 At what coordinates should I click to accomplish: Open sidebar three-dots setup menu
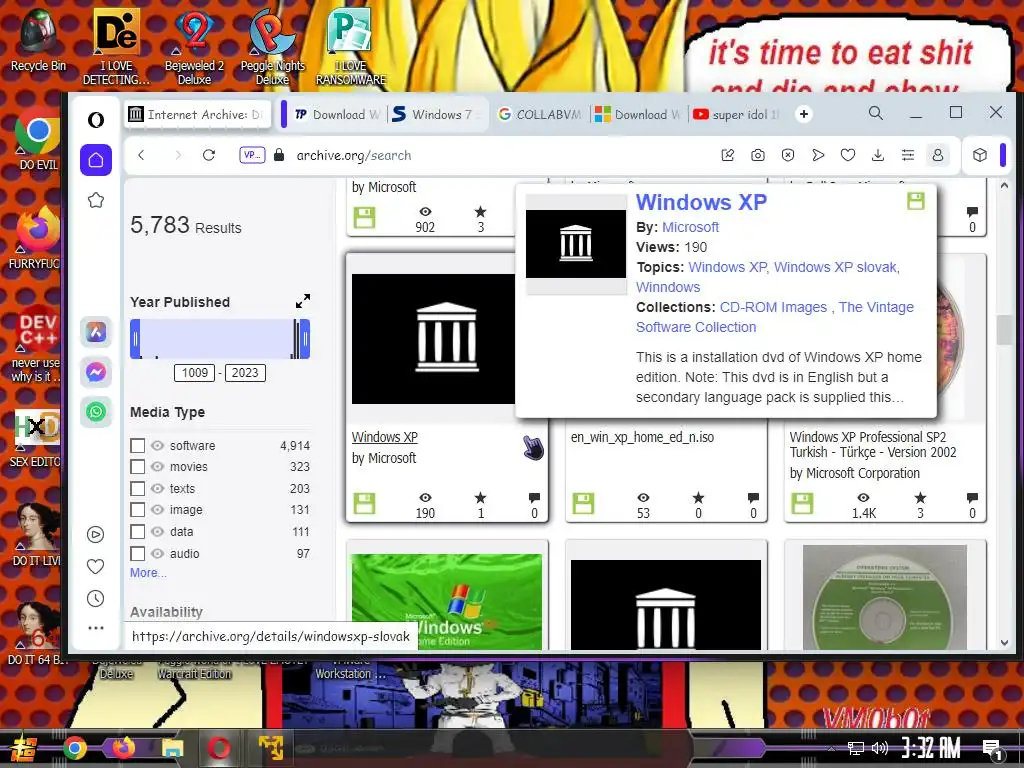click(95, 628)
